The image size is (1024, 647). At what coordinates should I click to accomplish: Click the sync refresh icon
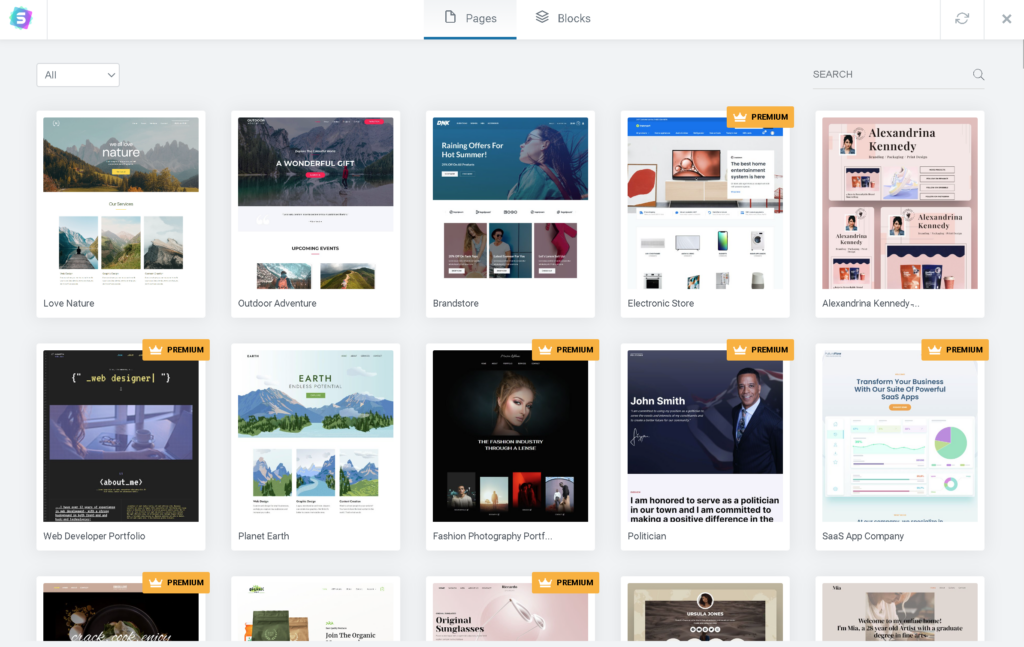962,19
